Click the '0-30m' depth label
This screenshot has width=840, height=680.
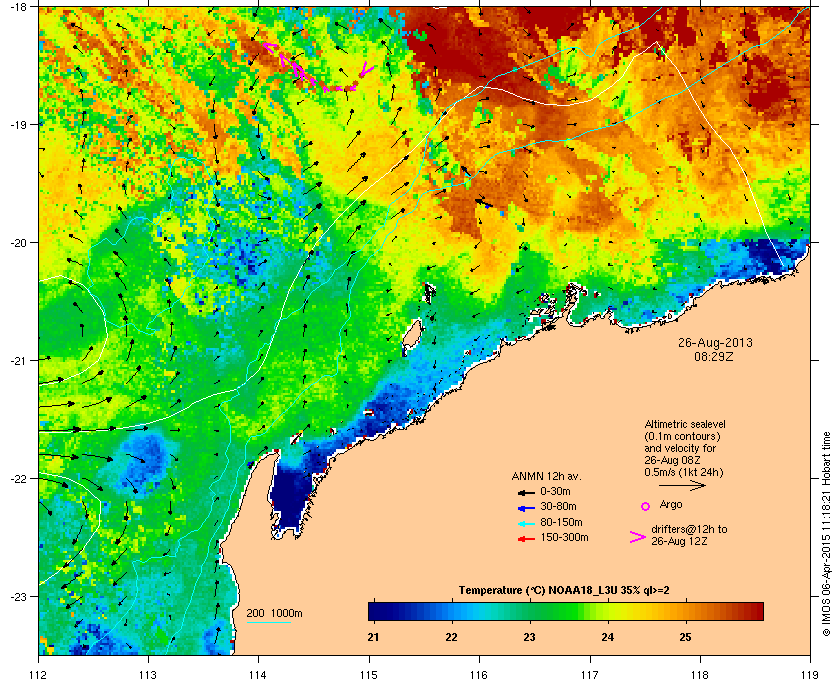(x=554, y=491)
